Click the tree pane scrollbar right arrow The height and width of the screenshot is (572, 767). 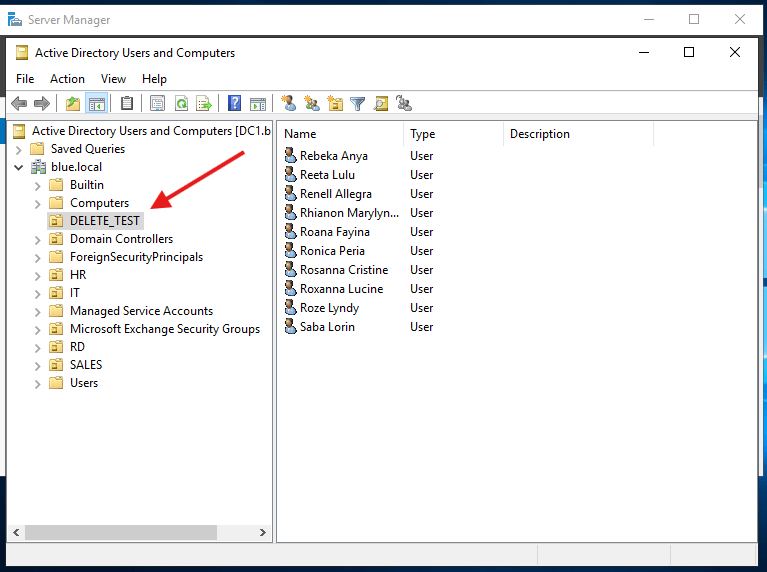263,533
